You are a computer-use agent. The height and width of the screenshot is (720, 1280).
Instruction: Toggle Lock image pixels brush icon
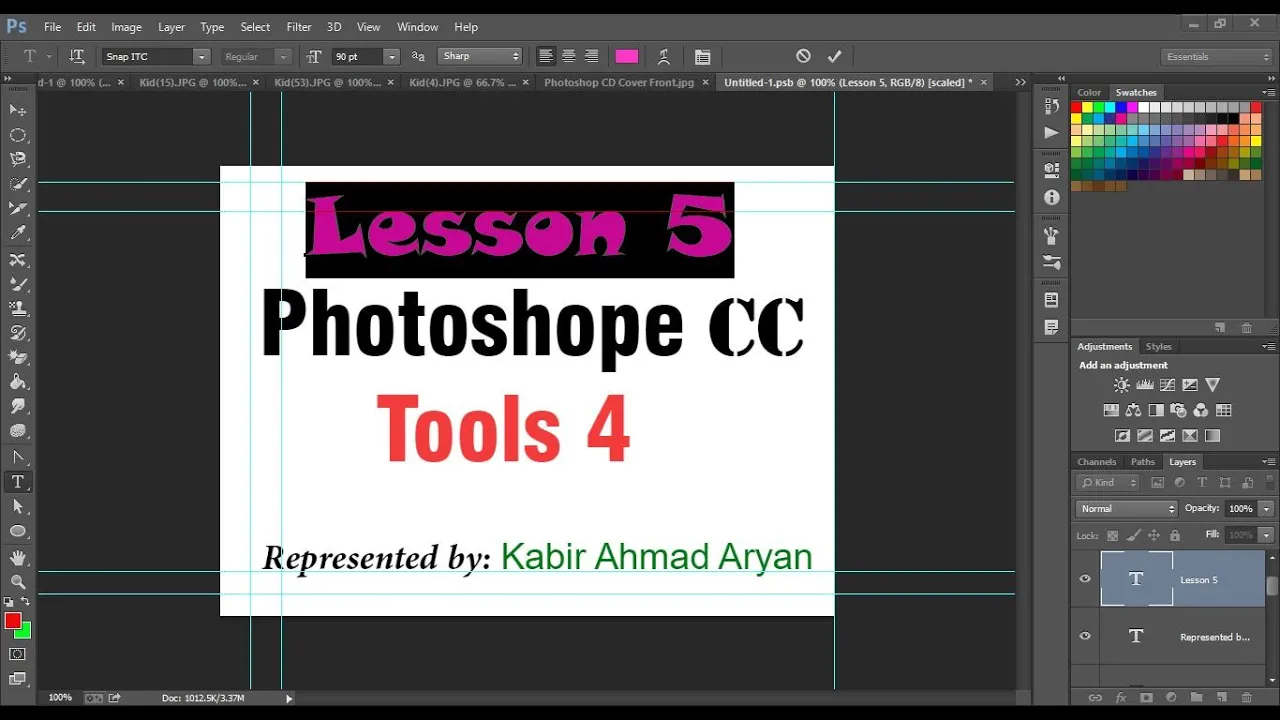pos(1133,535)
